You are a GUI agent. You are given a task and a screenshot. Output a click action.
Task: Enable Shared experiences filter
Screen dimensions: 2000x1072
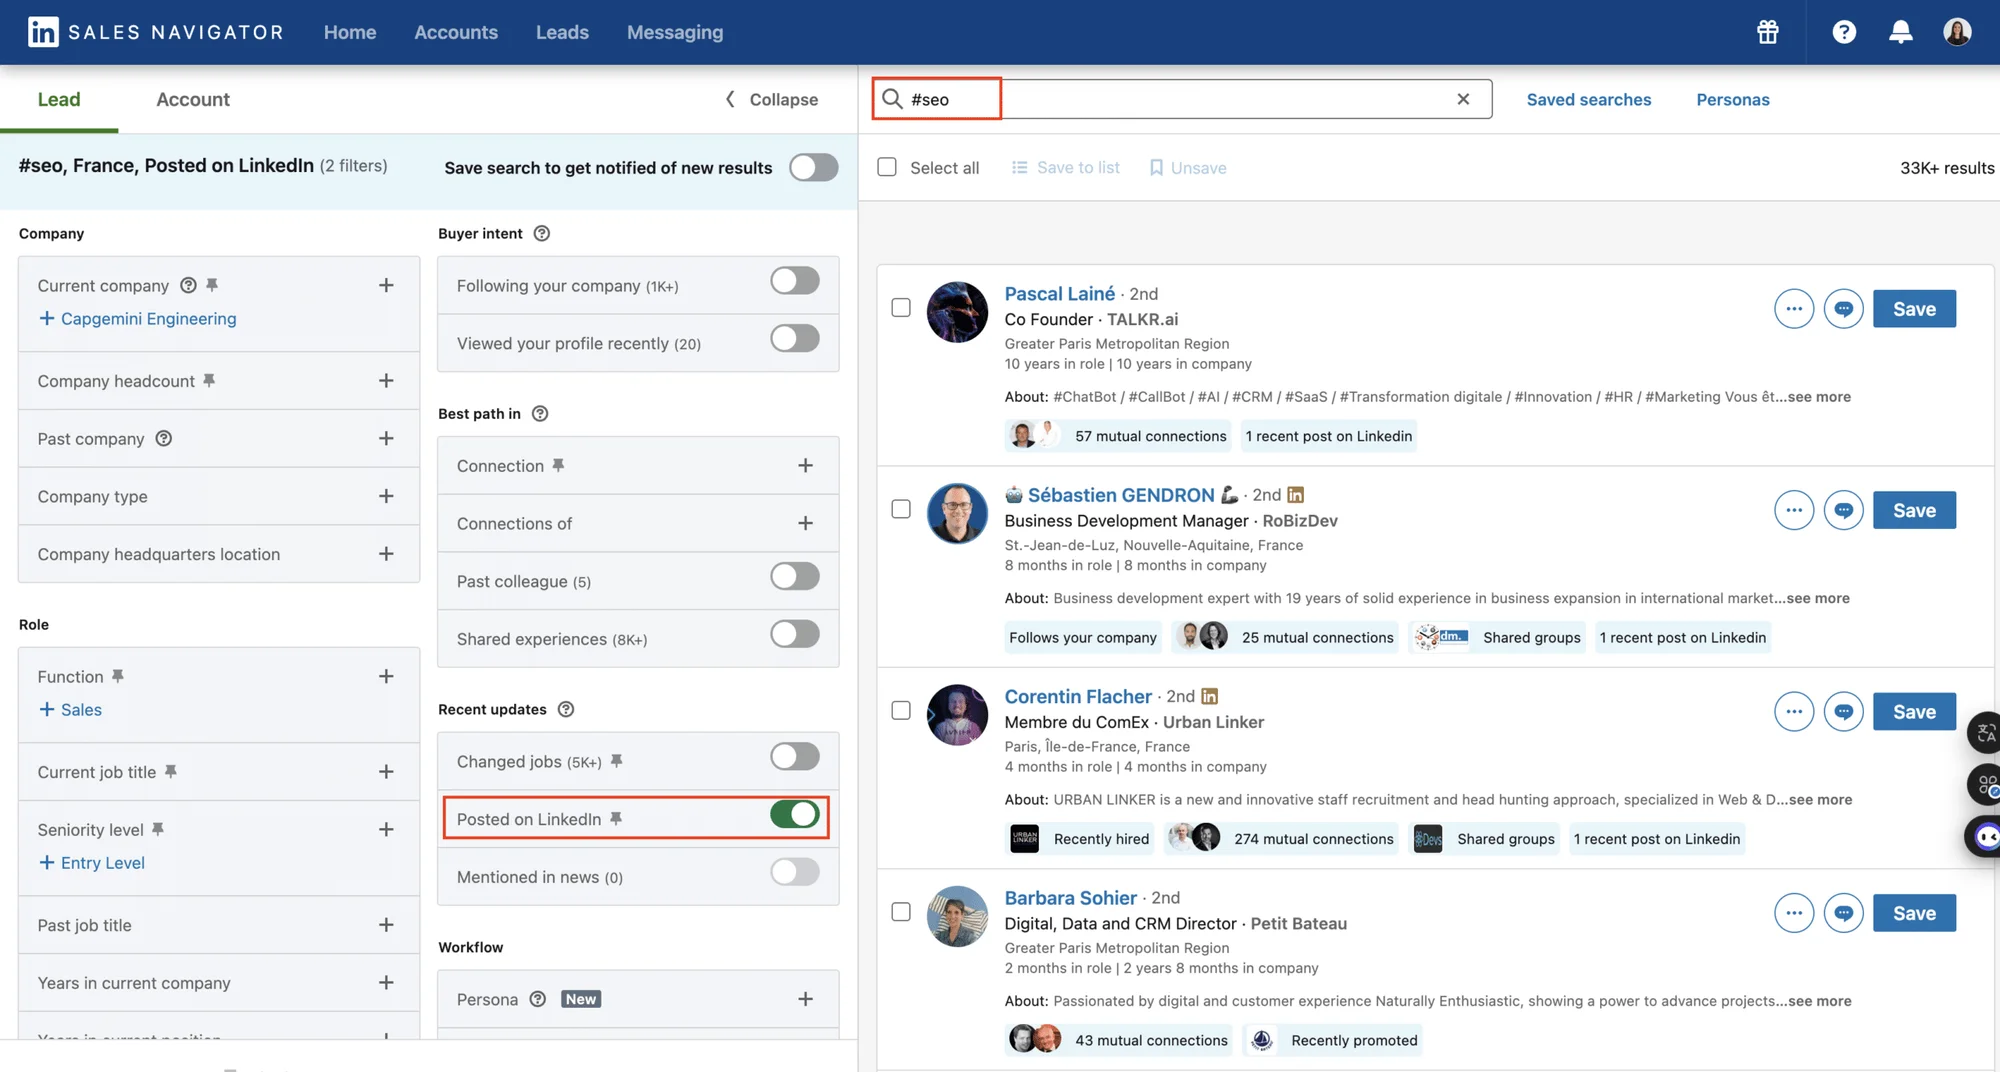795,634
